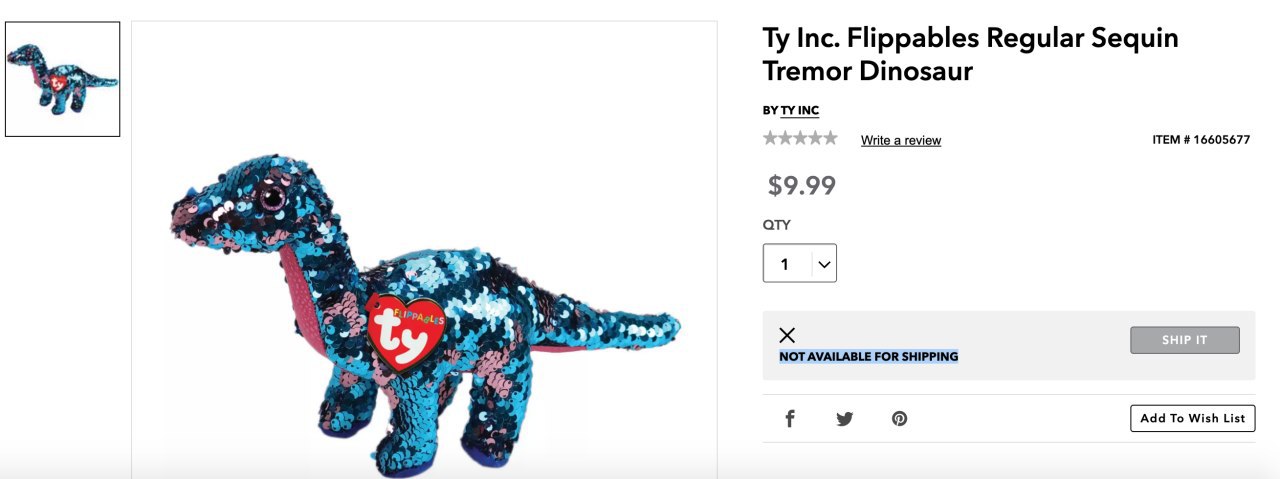Expand the QTY dropdown chevron
Screen dimensions: 1280x479
(824, 264)
